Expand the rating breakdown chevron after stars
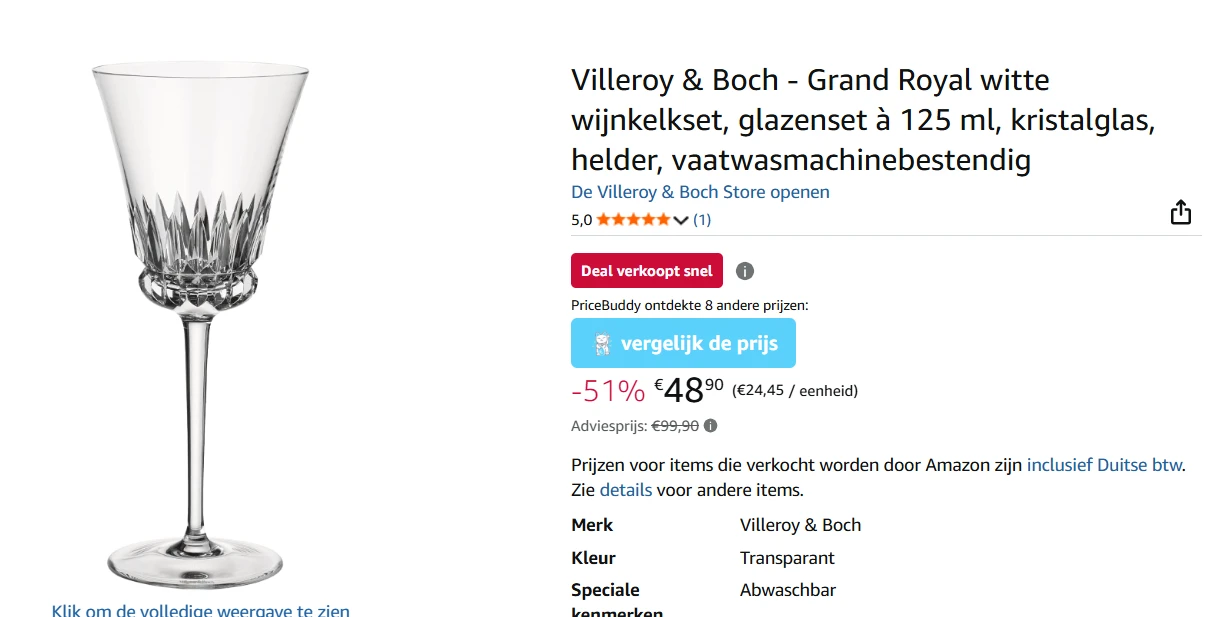 click(681, 220)
